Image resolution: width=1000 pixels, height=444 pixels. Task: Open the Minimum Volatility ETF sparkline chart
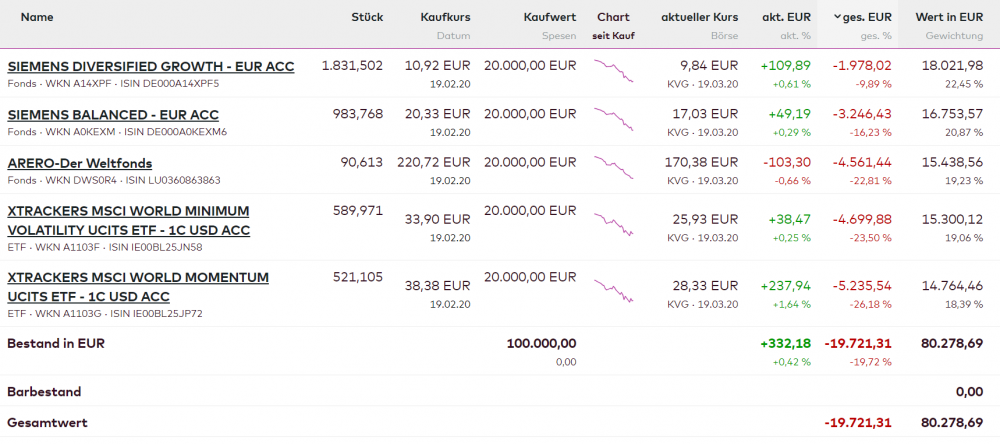coord(613,222)
